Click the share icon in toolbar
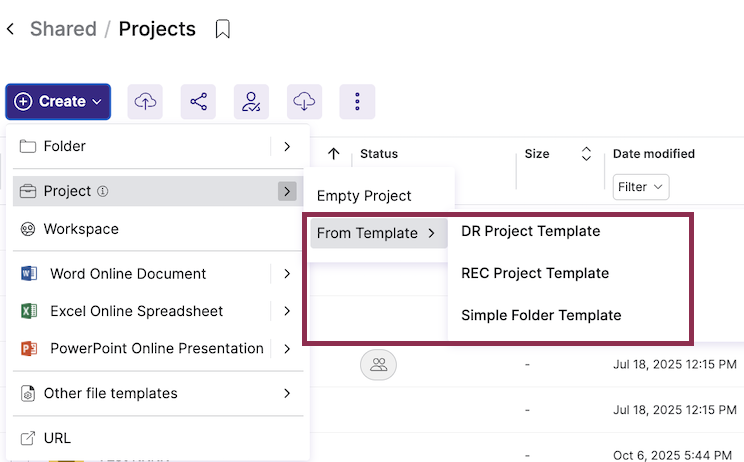Viewport: 744px width, 462px height. (x=198, y=102)
